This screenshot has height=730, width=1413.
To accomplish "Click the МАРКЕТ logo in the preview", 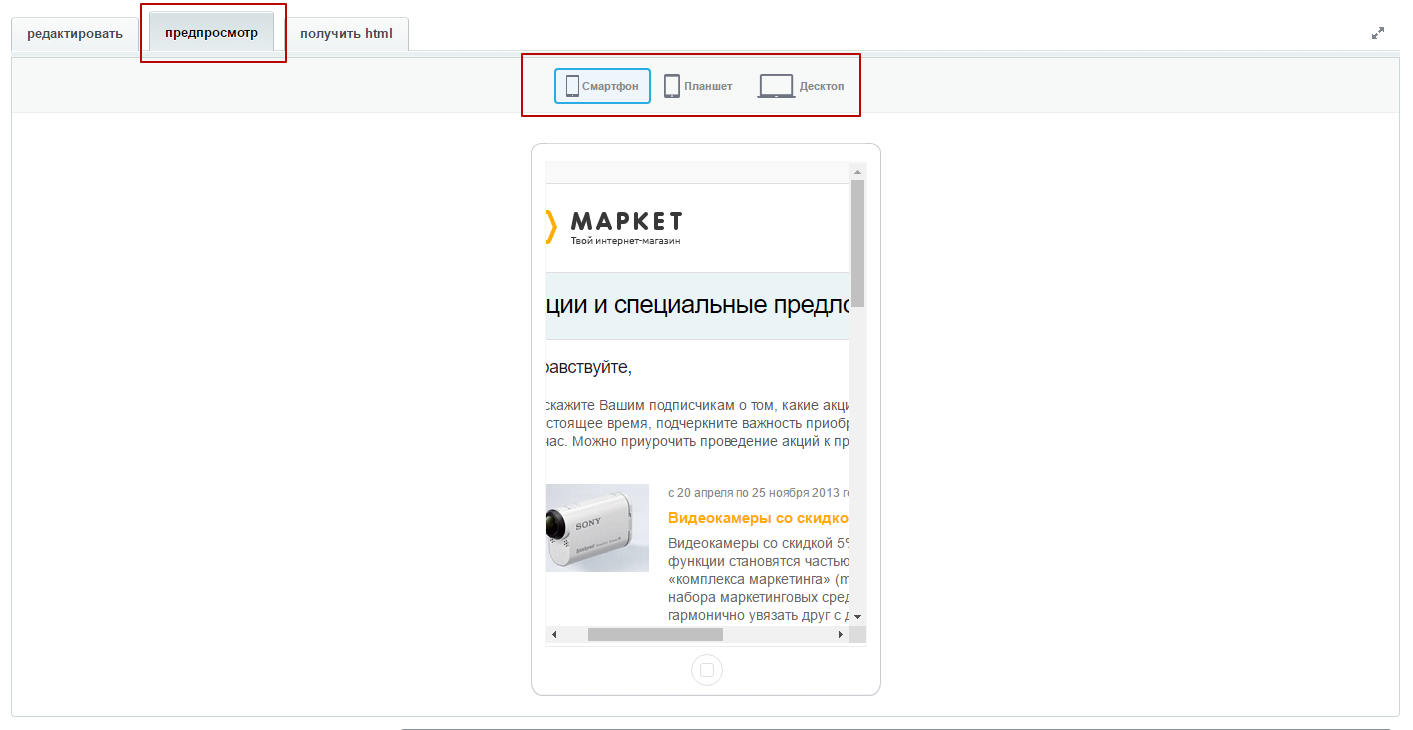I will [614, 227].
